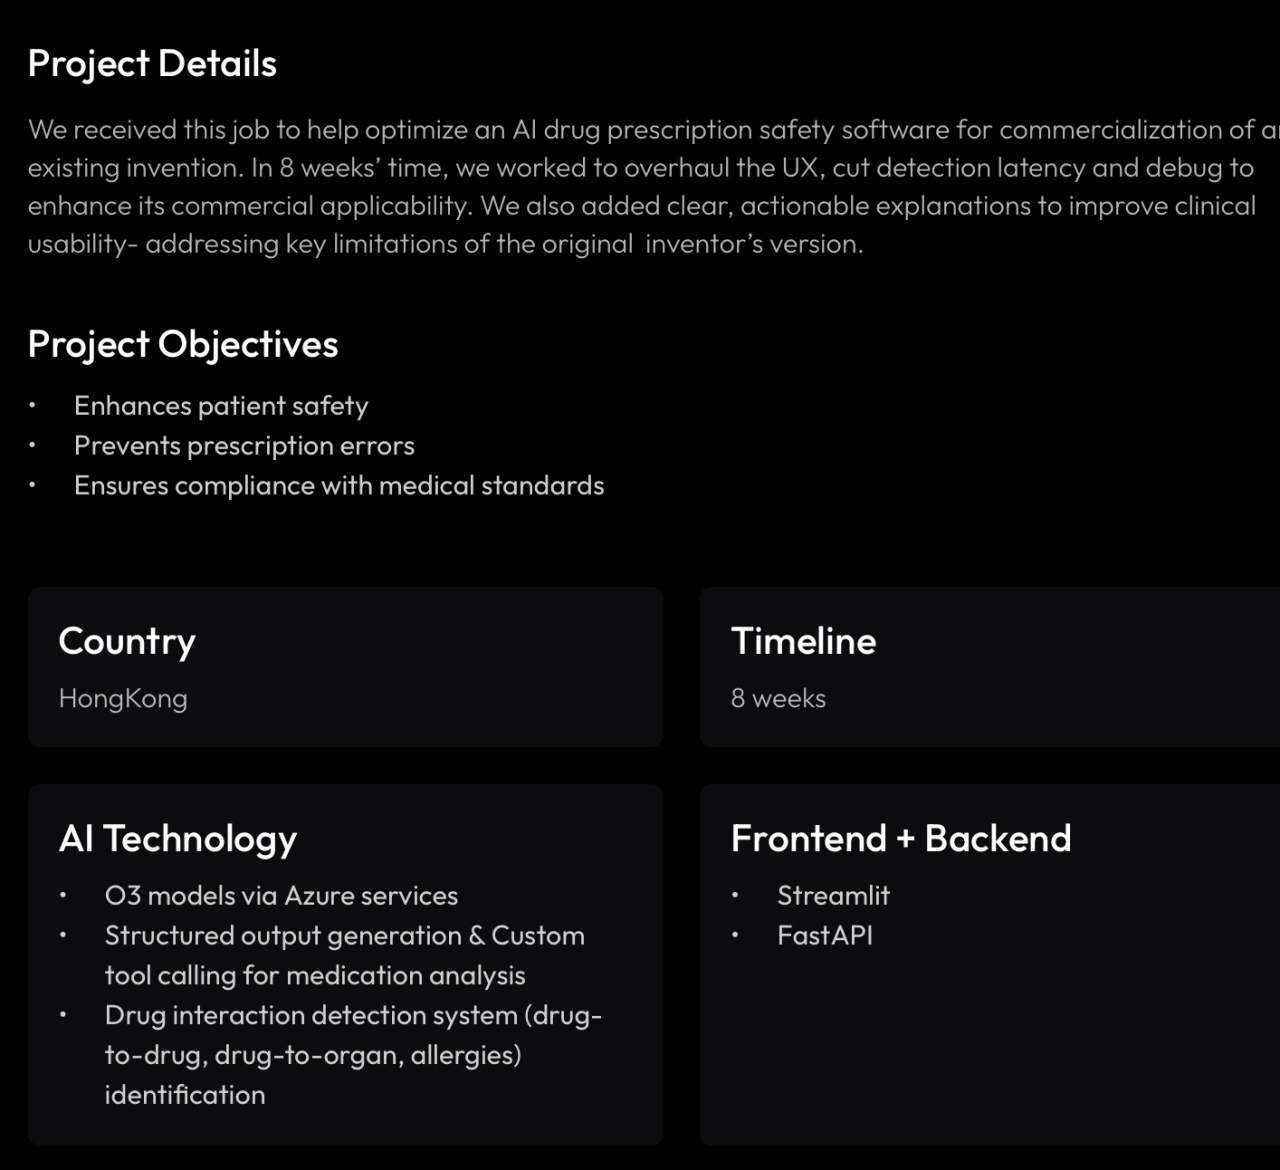
Task: Select the Prevents prescription errors bullet
Action: [244, 446]
